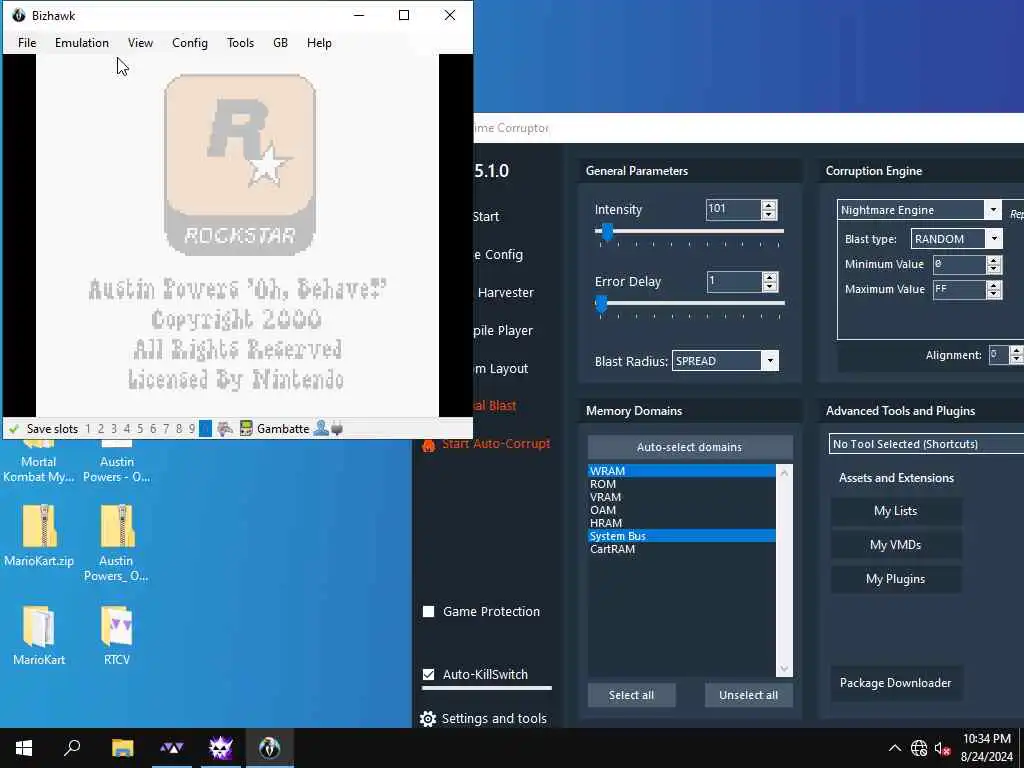This screenshot has width=1024, height=768.
Task: Click the Unselect all button
Action: point(748,696)
